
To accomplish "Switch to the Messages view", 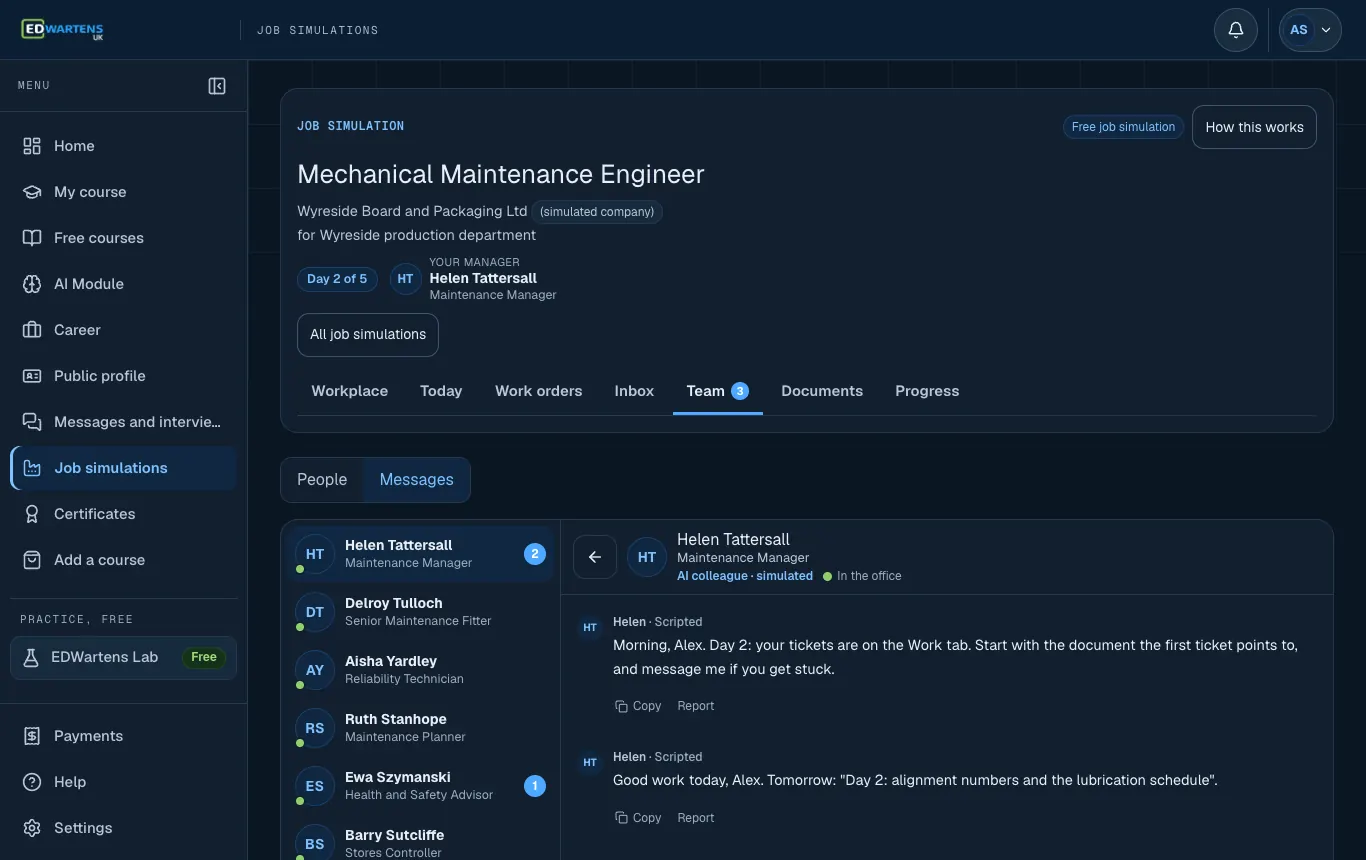I will (x=417, y=480).
